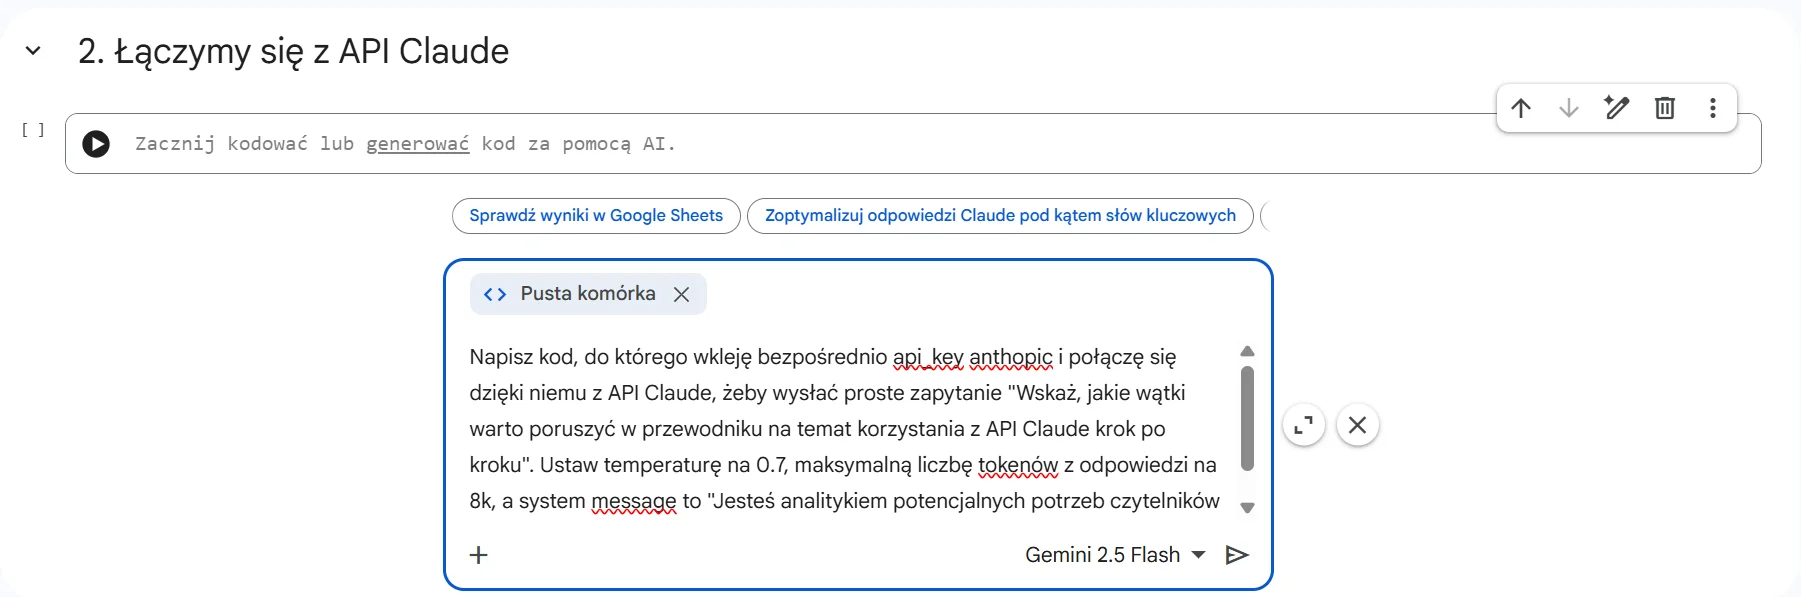Screen dimensions: 1801x597
Task: Click the scroll-down arrow in prompt box
Action: 1246,508
